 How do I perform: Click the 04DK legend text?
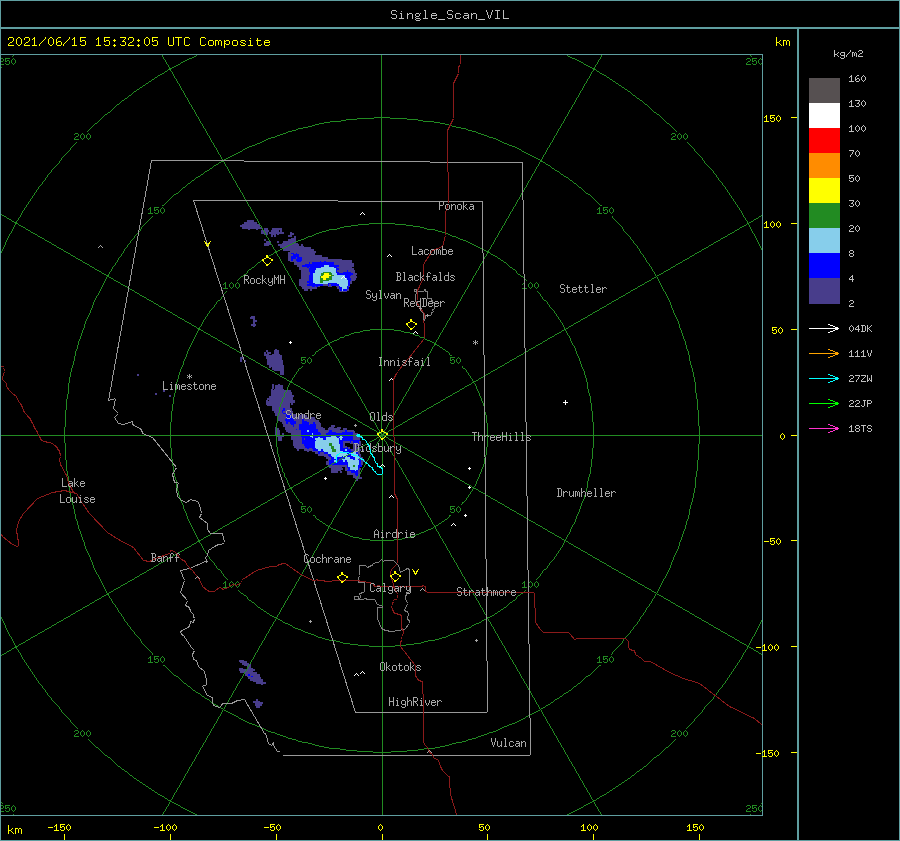coord(860,328)
